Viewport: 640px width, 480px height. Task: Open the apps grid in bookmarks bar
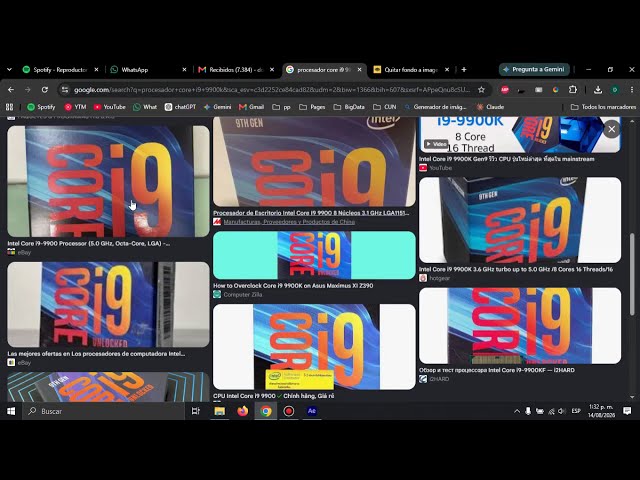point(9,107)
